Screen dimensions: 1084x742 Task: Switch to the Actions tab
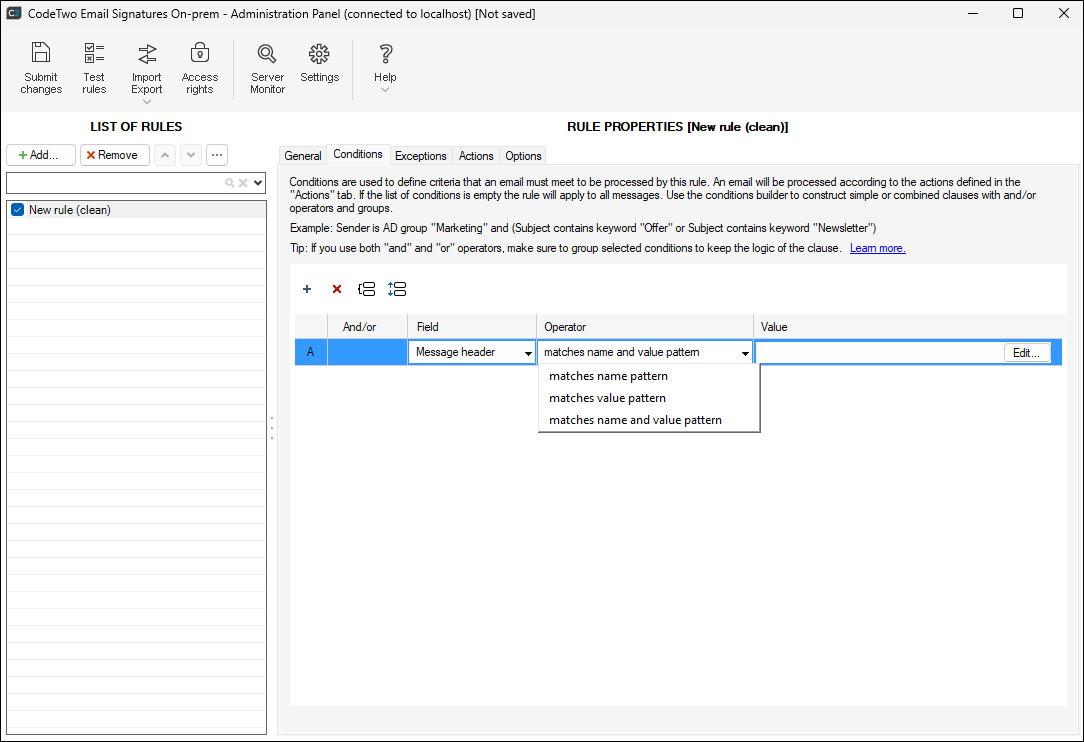pyautogui.click(x=476, y=156)
